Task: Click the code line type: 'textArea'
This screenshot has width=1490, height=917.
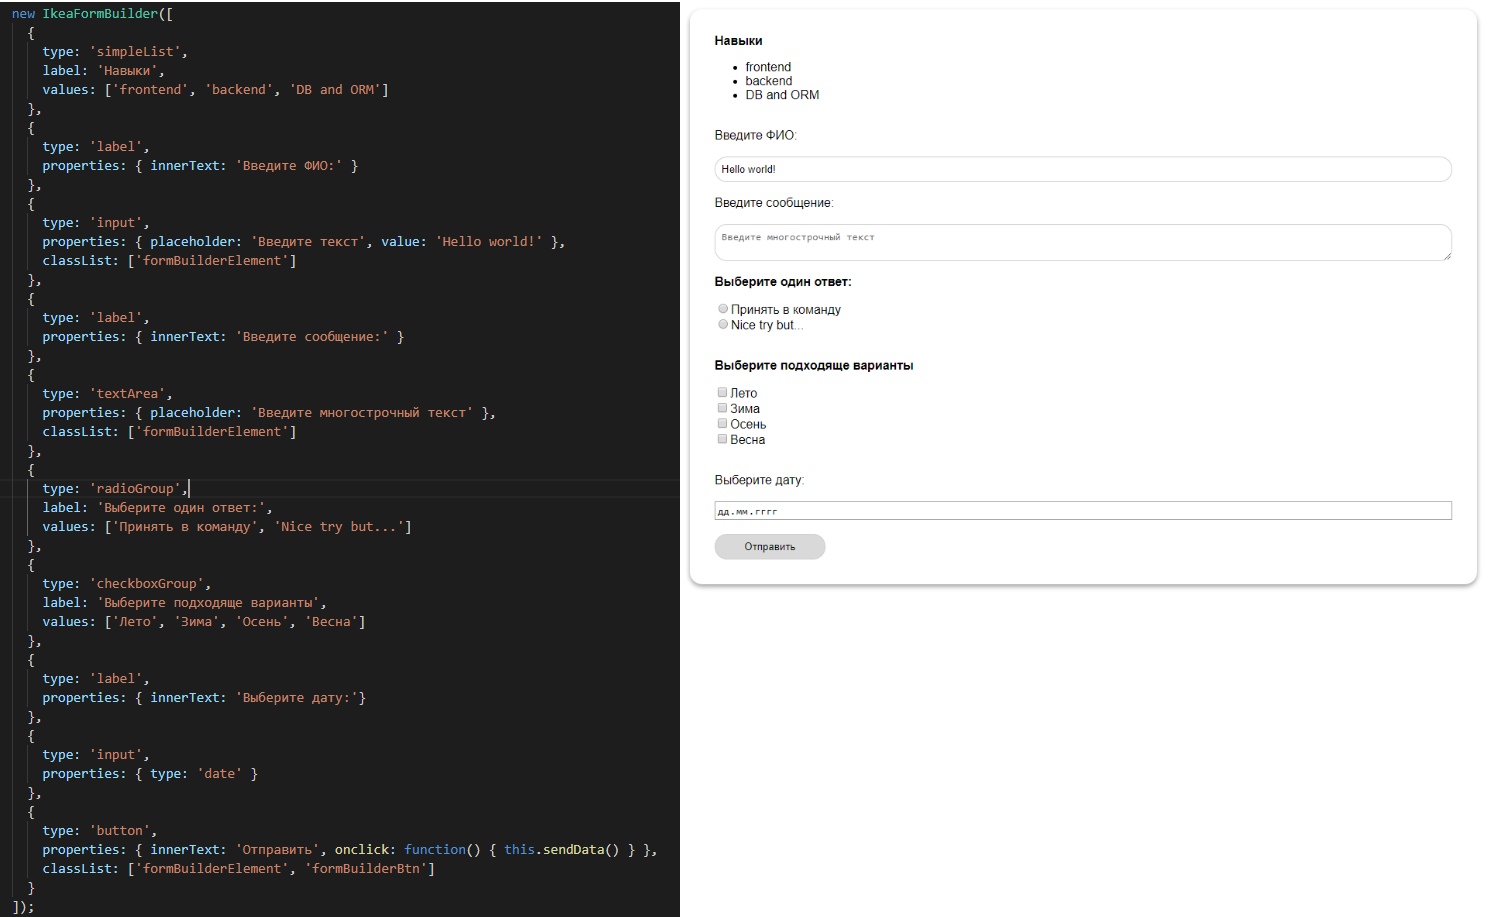Action: click(x=107, y=394)
